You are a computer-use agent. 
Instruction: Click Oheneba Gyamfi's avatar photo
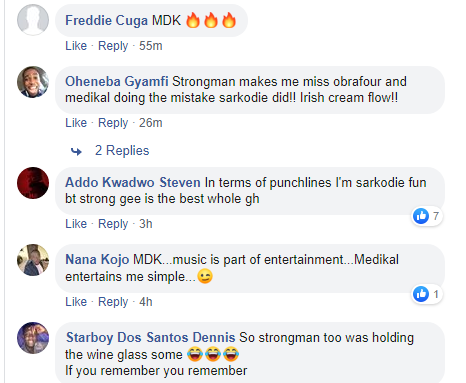click(33, 82)
